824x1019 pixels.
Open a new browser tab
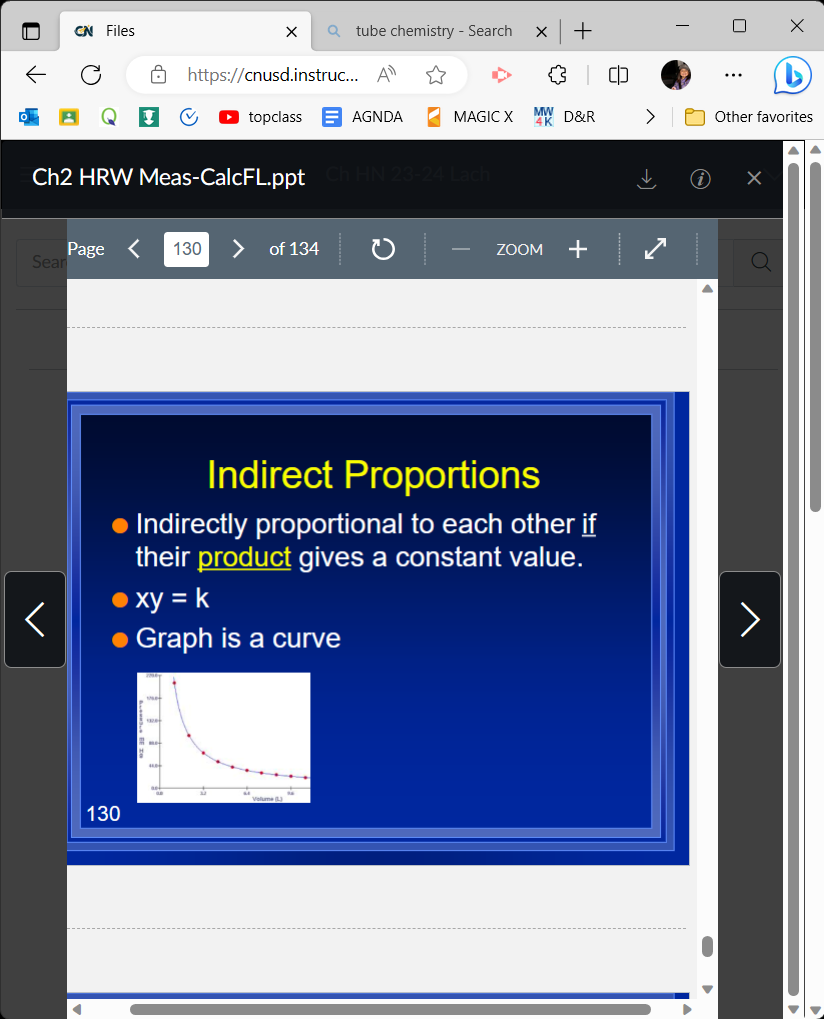(583, 31)
